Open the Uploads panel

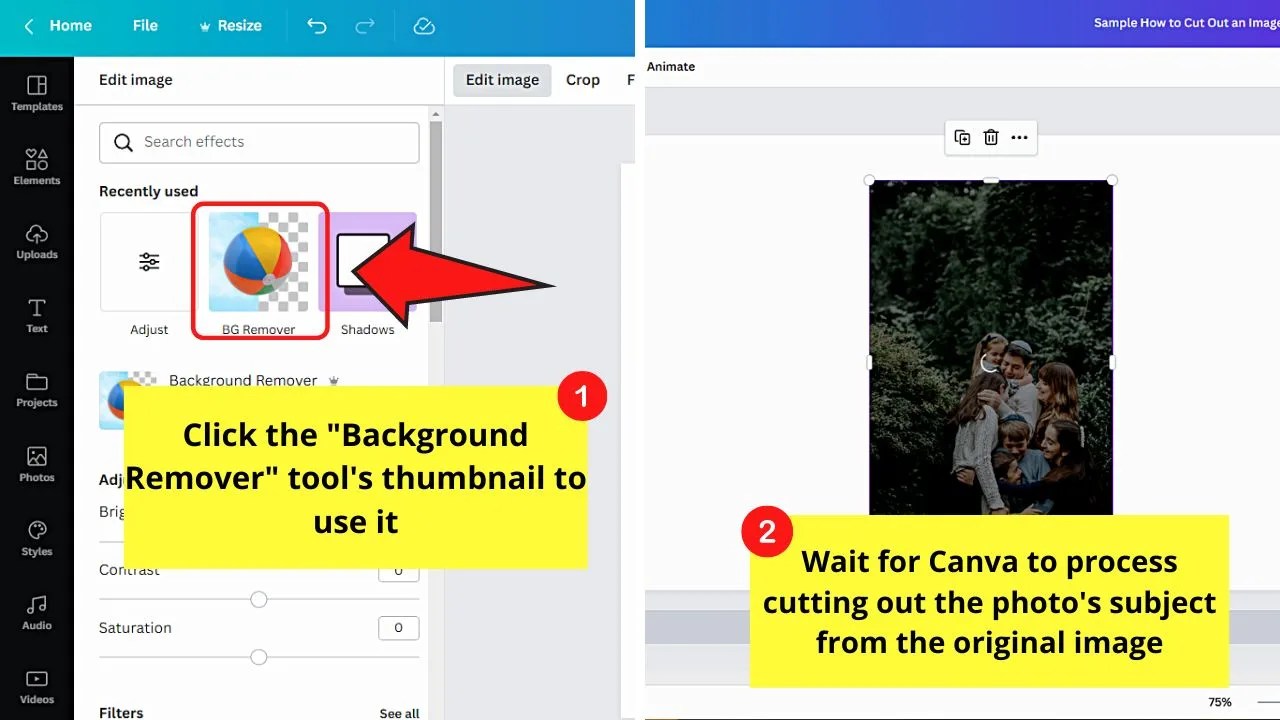coord(36,240)
